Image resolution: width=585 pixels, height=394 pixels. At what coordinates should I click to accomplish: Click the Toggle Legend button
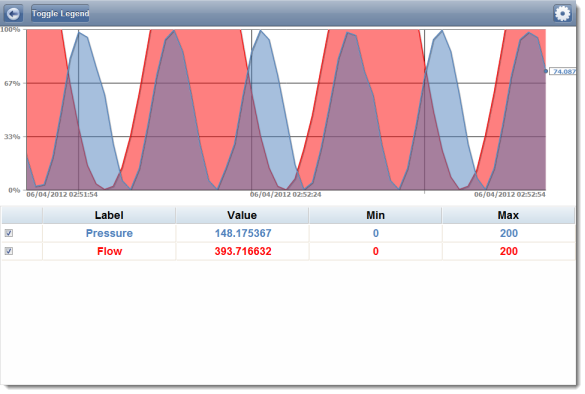point(60,14)
